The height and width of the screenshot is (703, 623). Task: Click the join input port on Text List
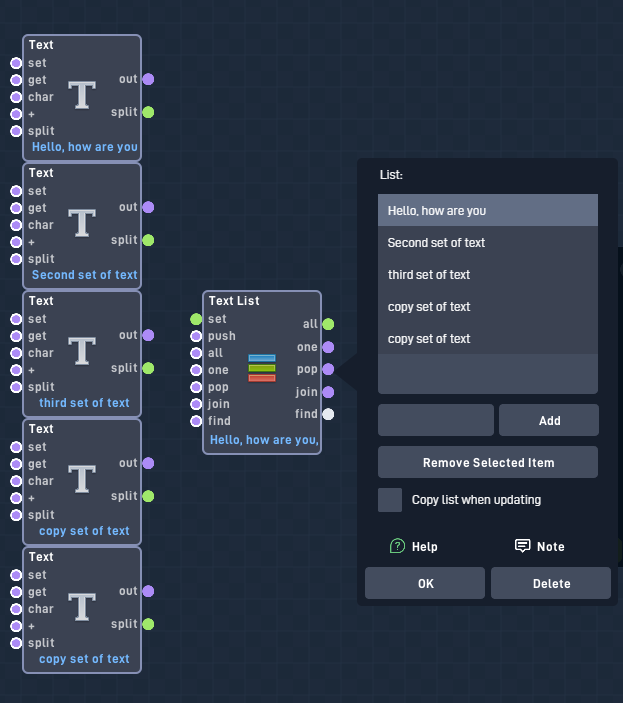196,404
